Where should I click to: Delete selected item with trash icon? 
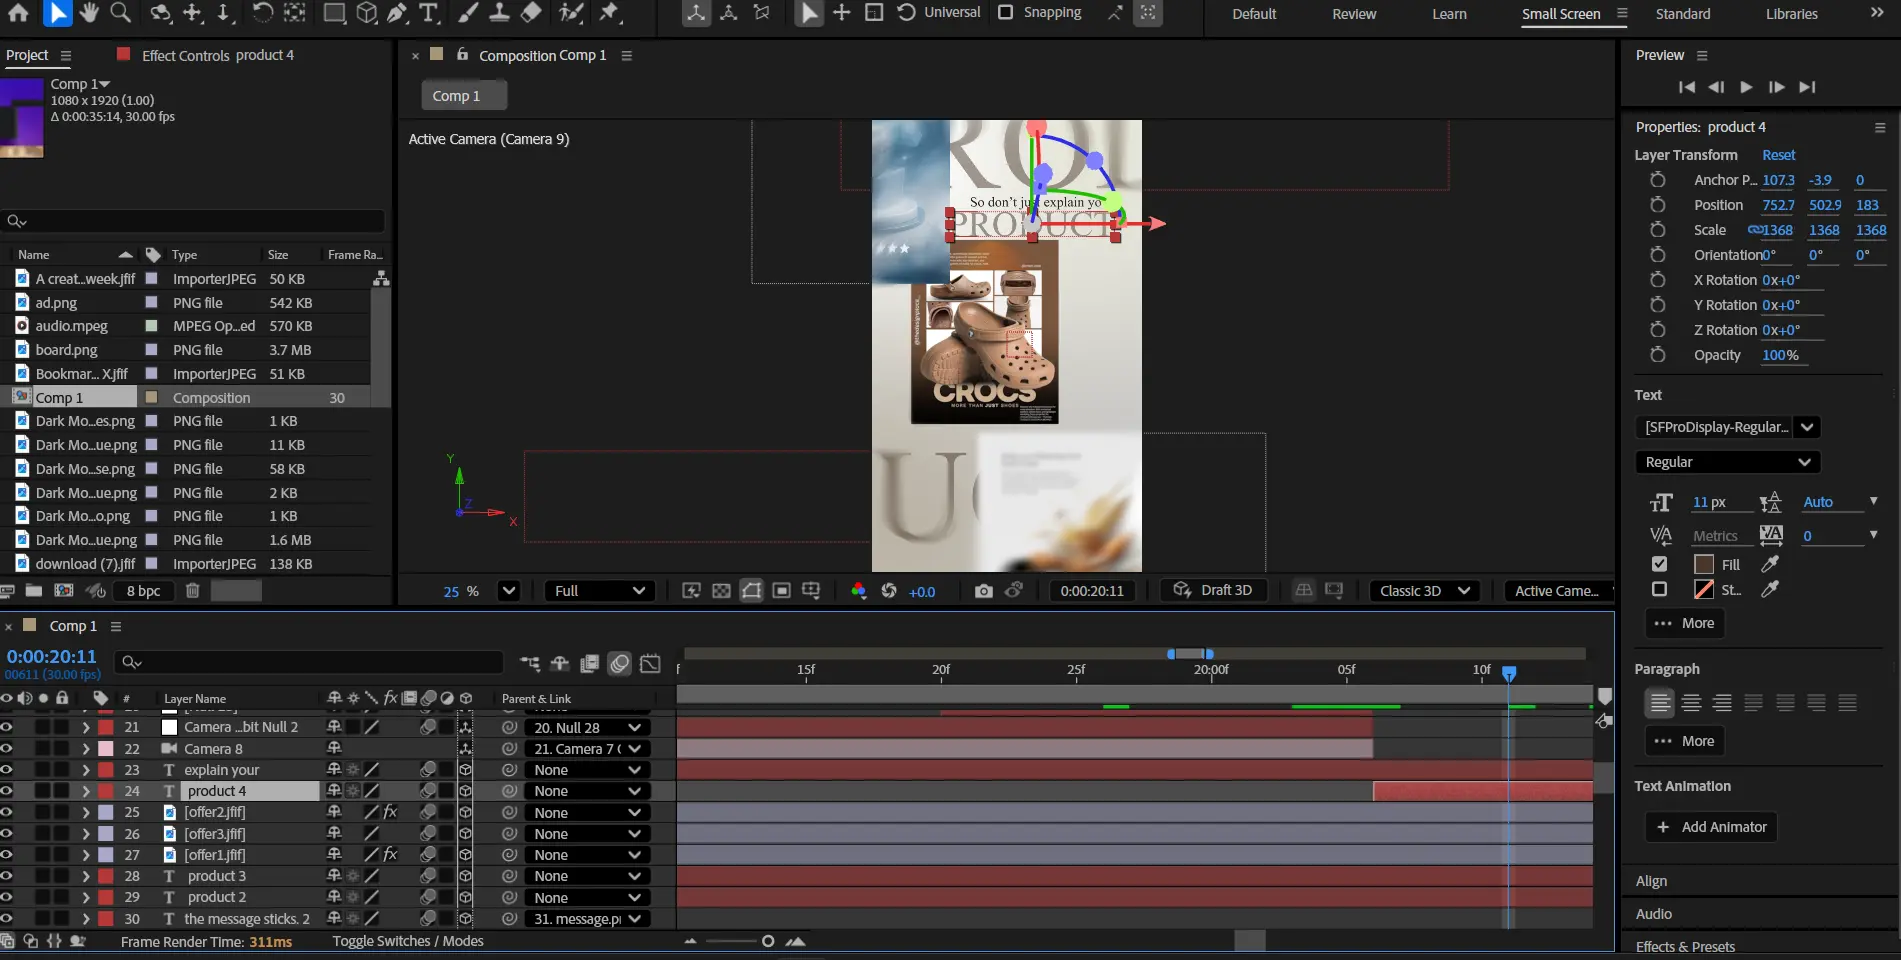[x=193, y=591]
